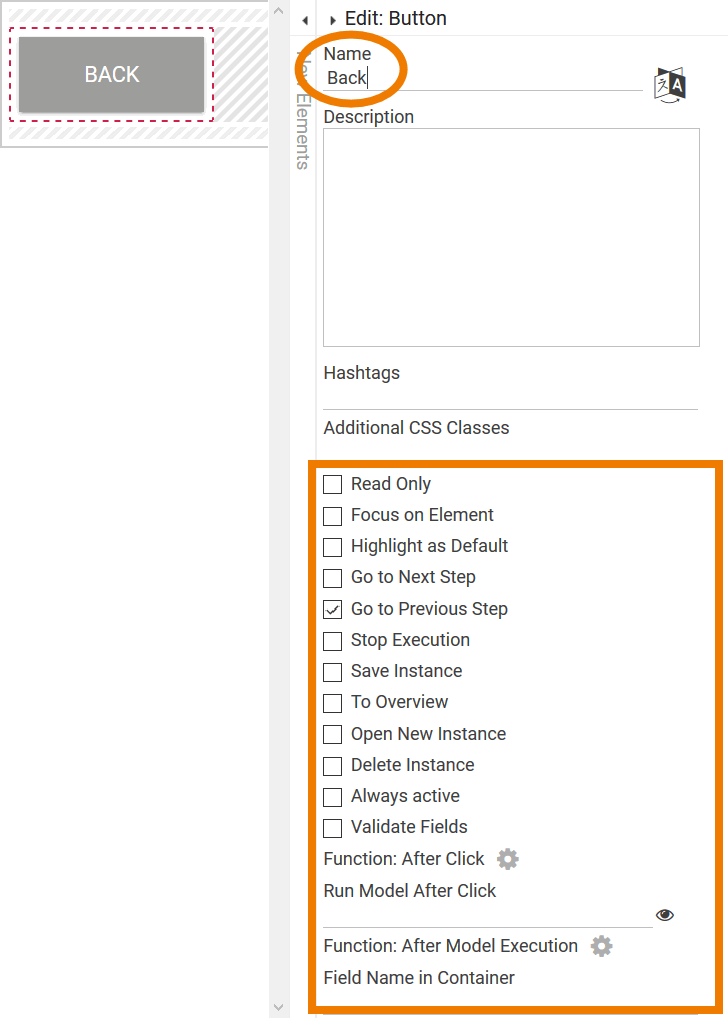
Task: Check the Stop Execution option
Action: 332,640
